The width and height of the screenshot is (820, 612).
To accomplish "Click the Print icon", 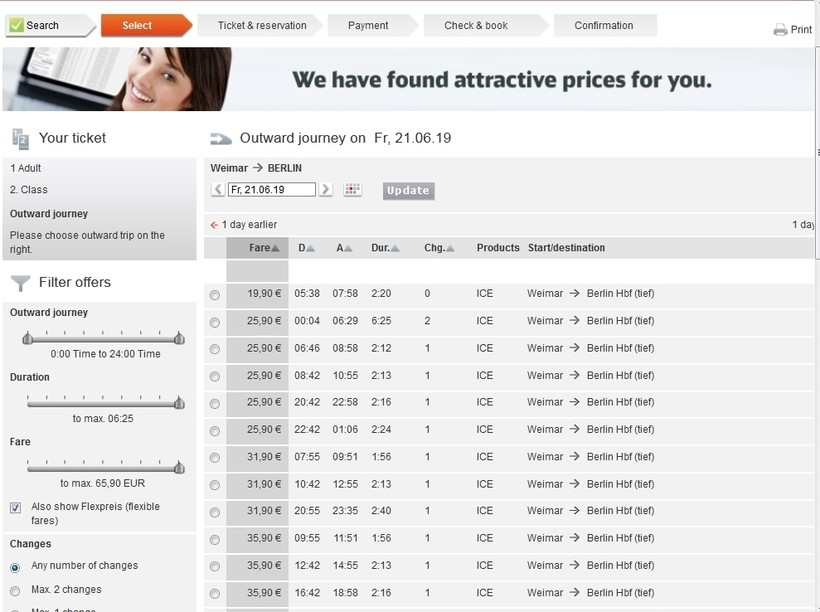I will coord(780,30).
